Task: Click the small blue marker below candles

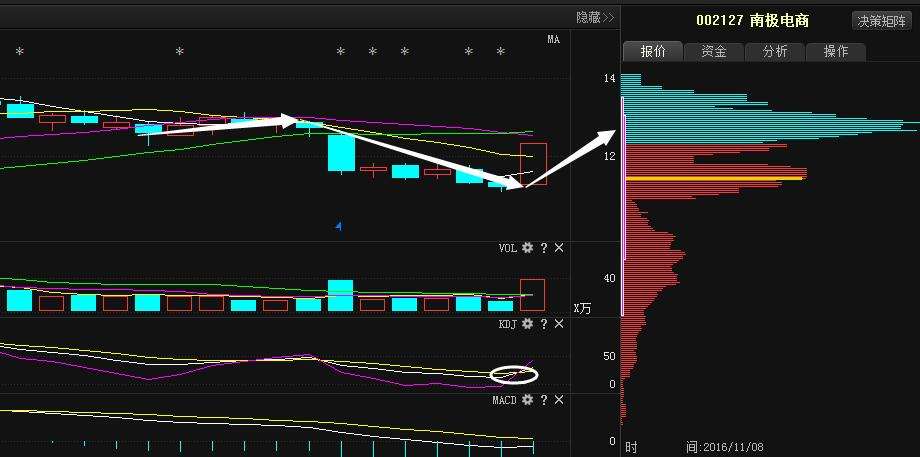Action: click(338, 227)
